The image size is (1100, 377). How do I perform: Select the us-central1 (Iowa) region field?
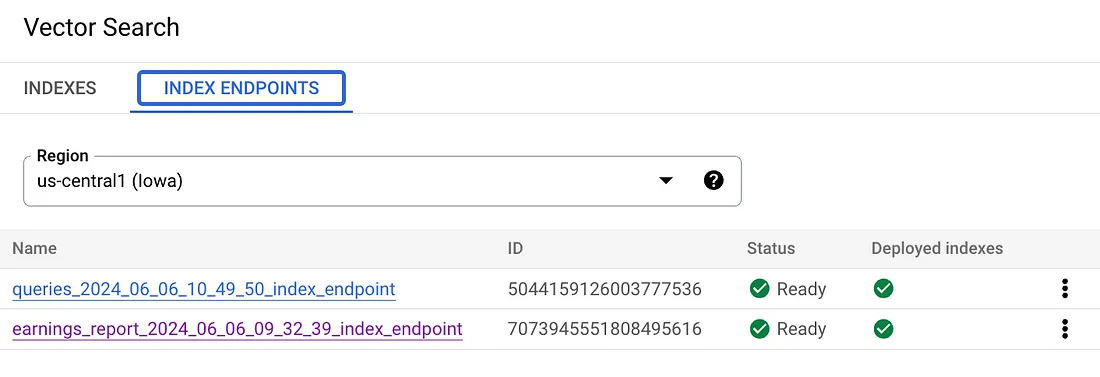point(382,181)
